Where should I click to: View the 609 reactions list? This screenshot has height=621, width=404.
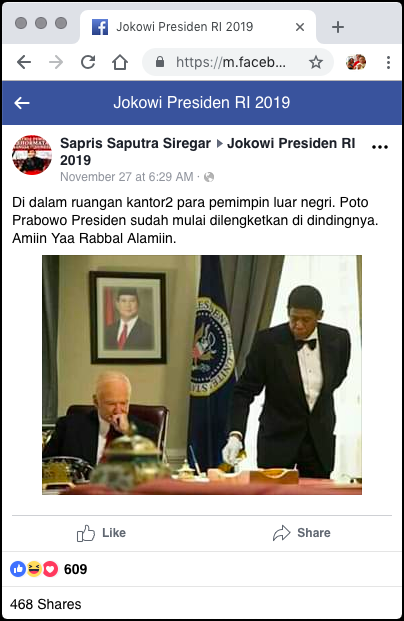point(49,569)
